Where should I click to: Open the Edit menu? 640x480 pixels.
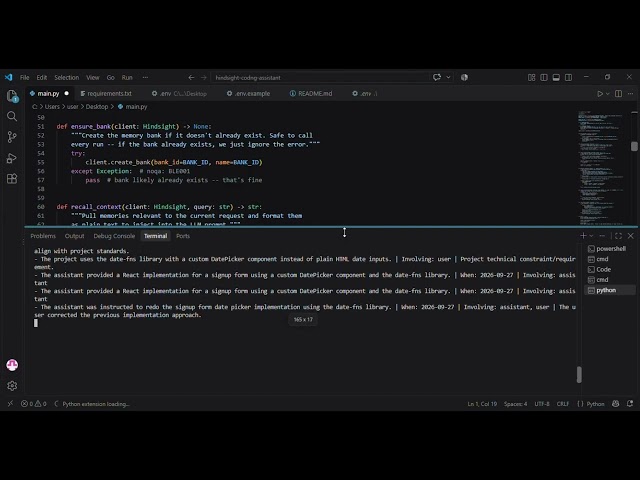pyautogui.click(x=42, y=77)
